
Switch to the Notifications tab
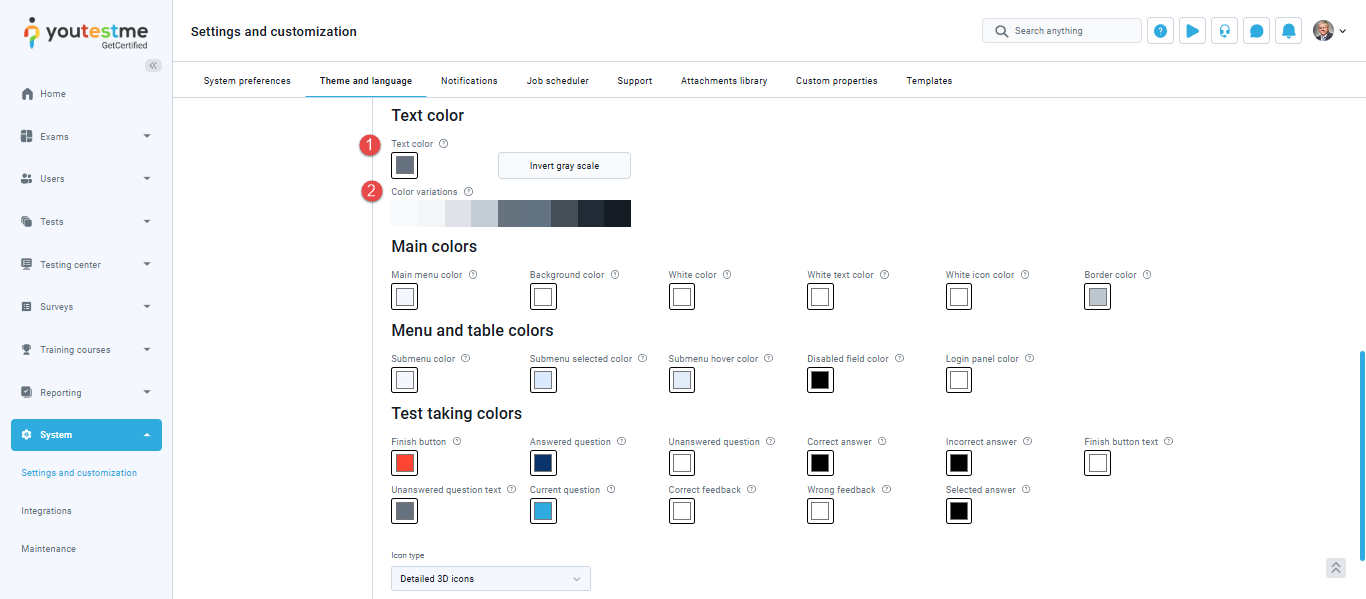pos(469,81)
